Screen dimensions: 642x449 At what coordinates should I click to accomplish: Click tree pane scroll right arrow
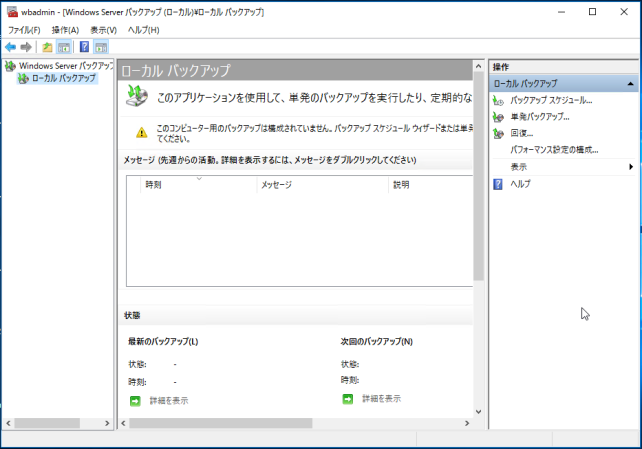(x=107, y=423)
